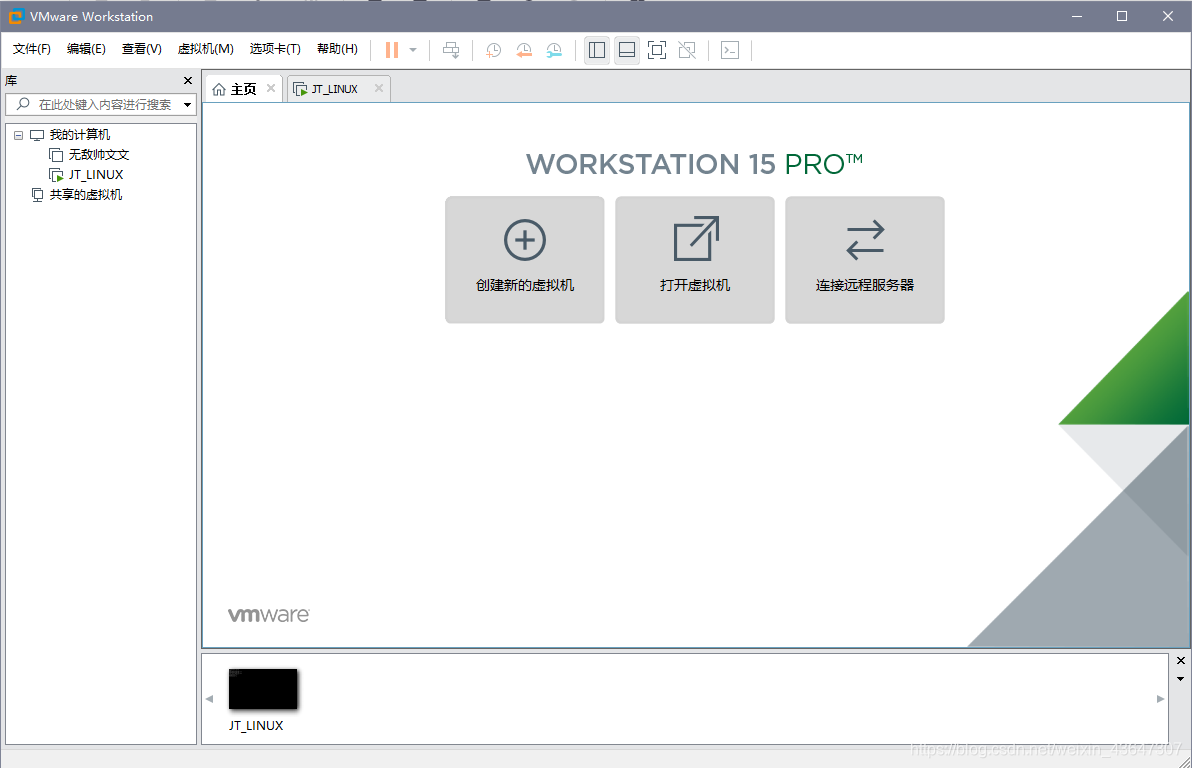Open the 虚拟机(M) menu
Viewport: 1192px width, 768px height.
click(206, 49)
